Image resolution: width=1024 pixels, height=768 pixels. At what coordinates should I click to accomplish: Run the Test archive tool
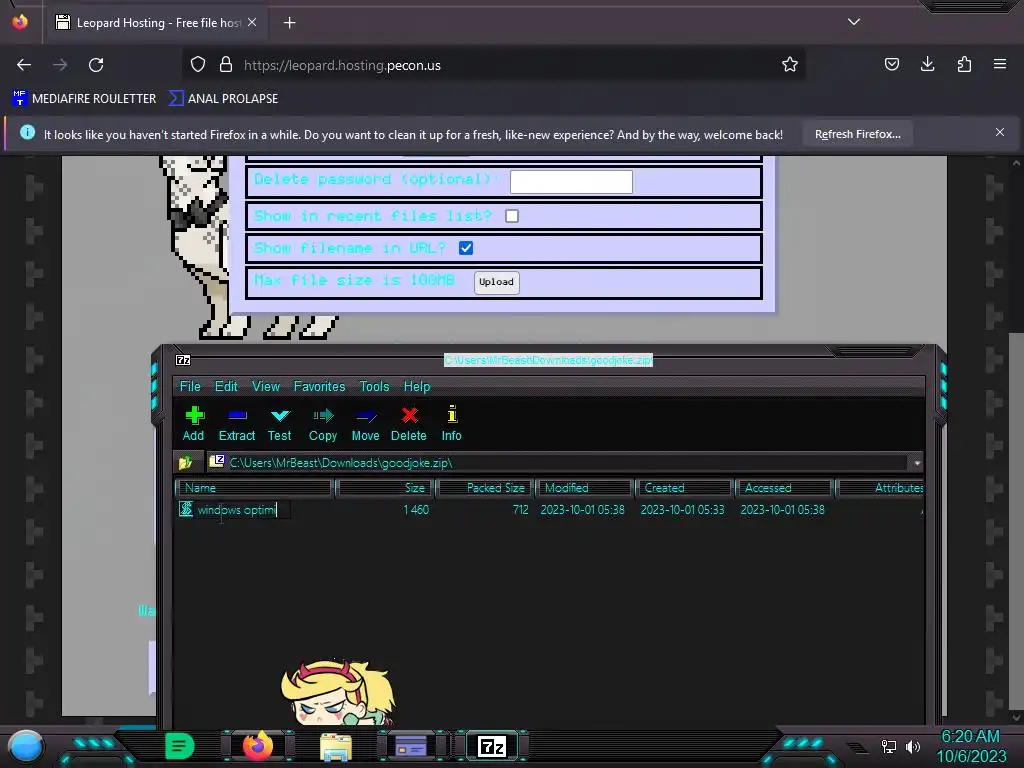pos(280,423)
